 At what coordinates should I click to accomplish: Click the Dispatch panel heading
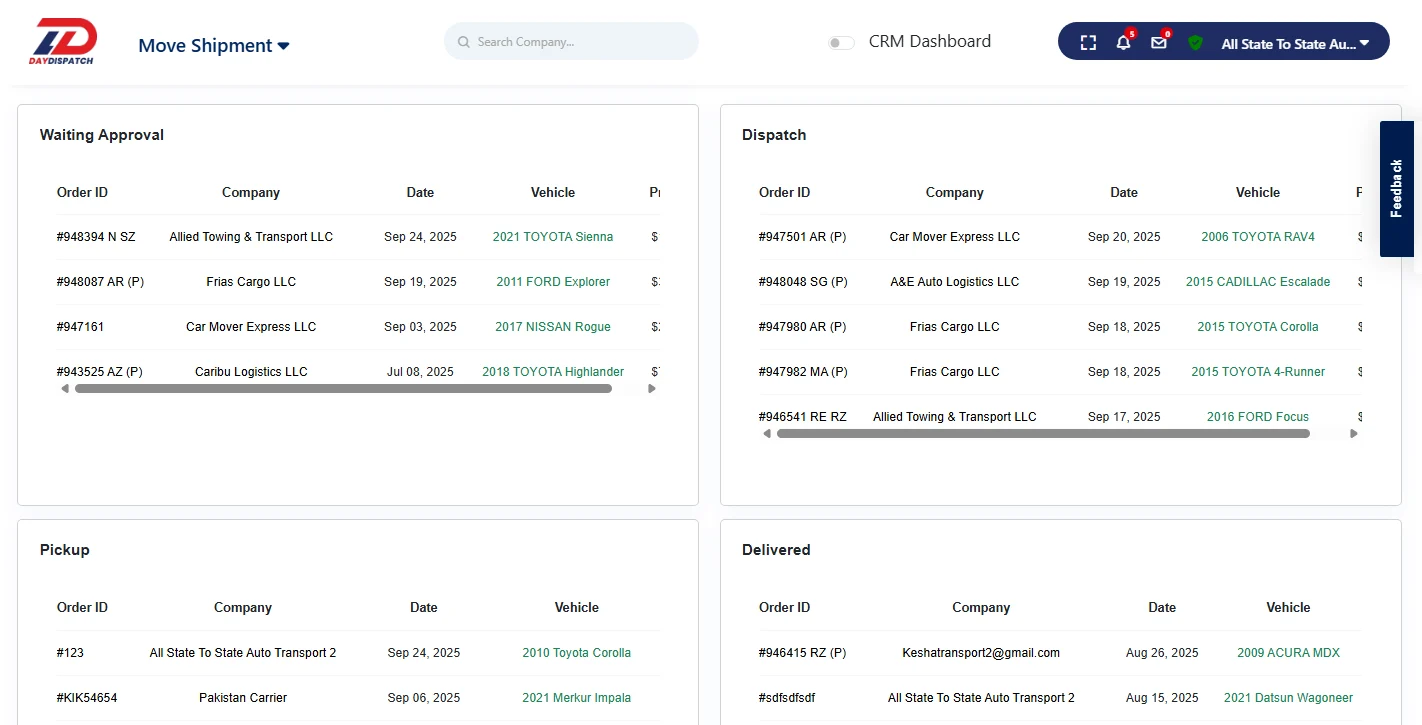(x=774, y=135)
